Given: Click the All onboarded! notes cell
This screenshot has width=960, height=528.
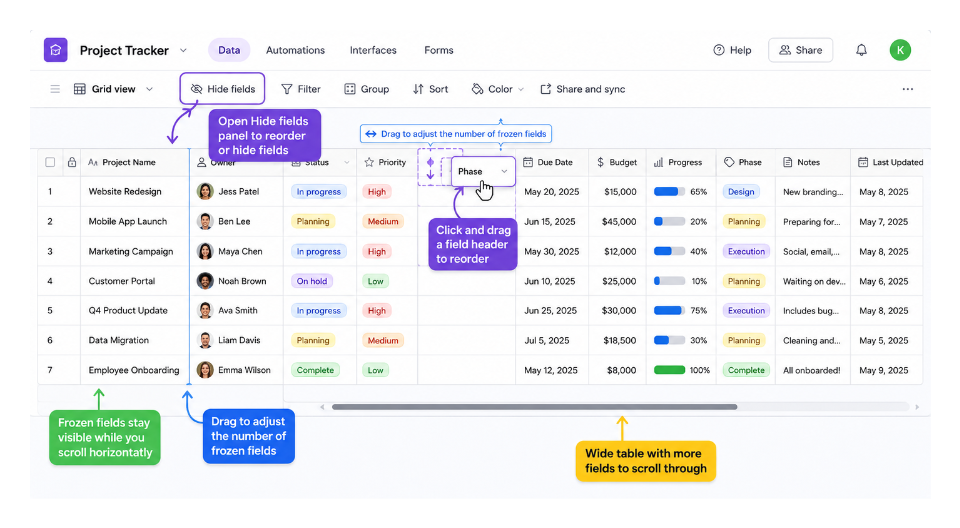Looking at the screenshot, I should click(812, 370).
